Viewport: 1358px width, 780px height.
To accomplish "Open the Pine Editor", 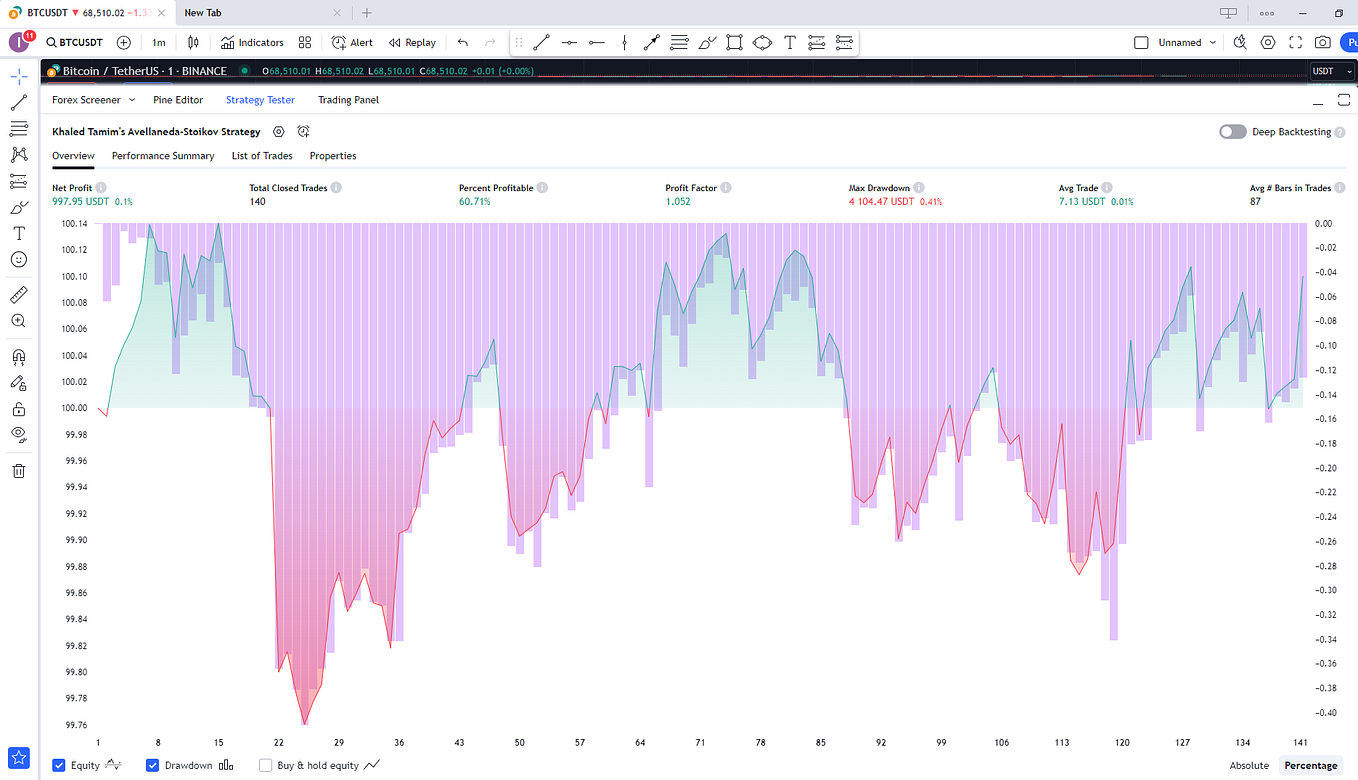I will 177,99.
